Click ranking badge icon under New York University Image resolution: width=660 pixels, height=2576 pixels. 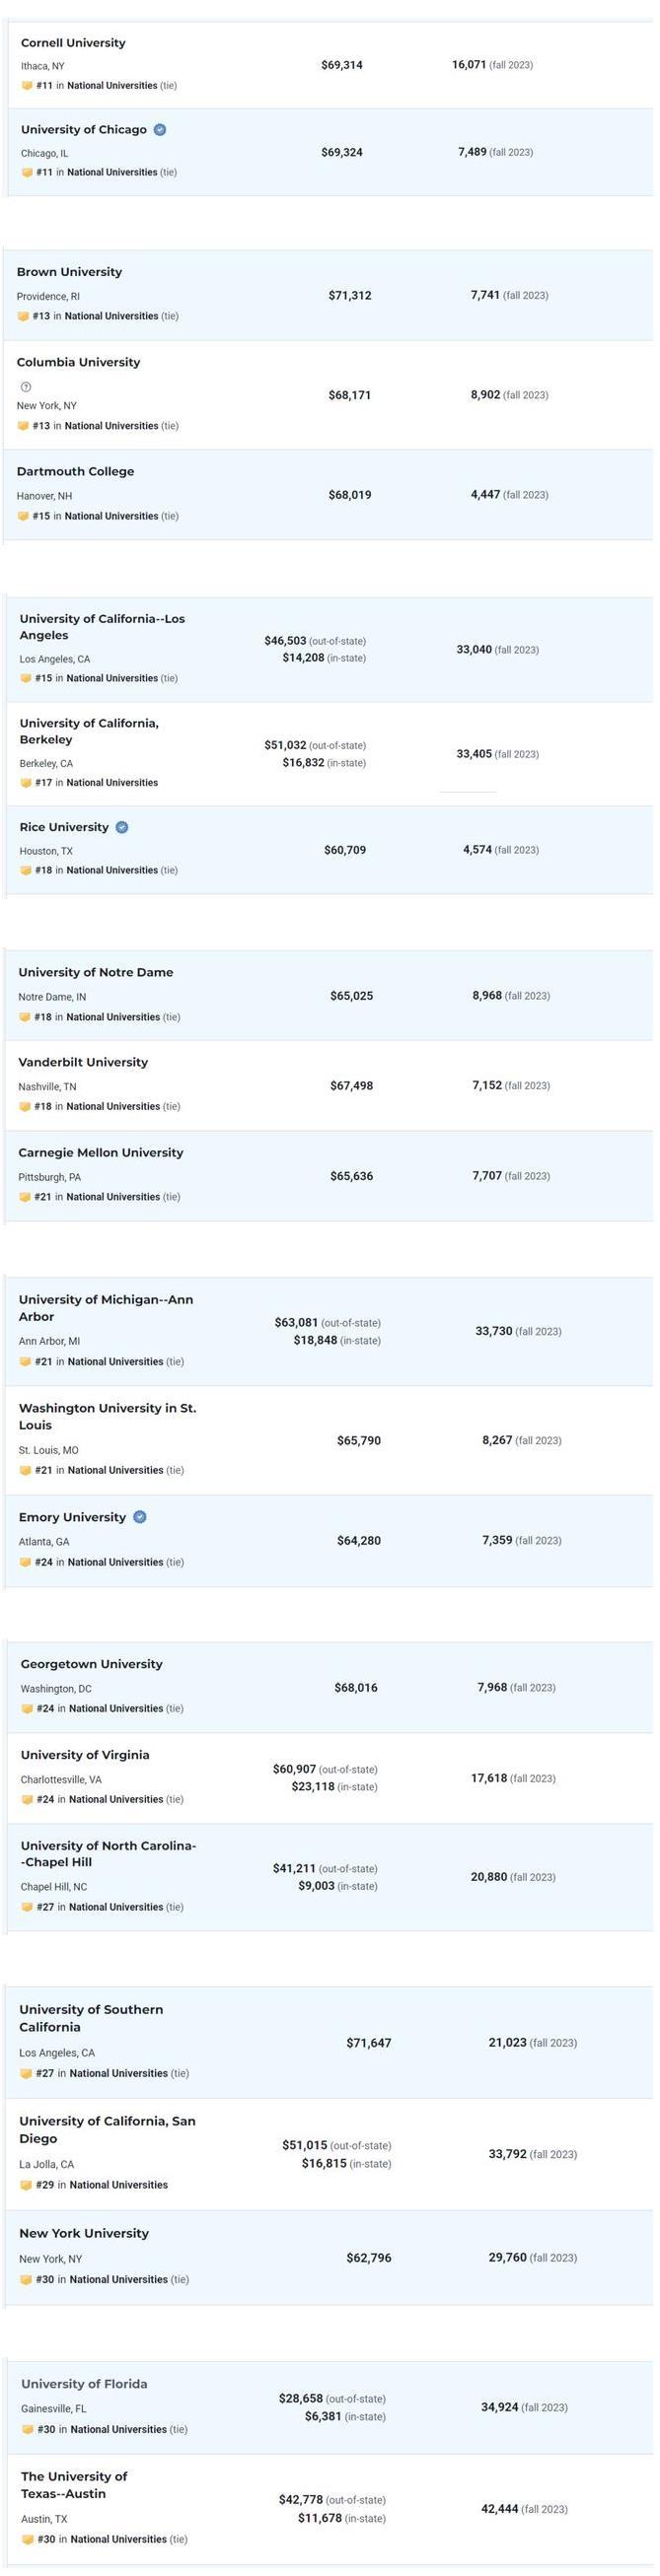26,2279
